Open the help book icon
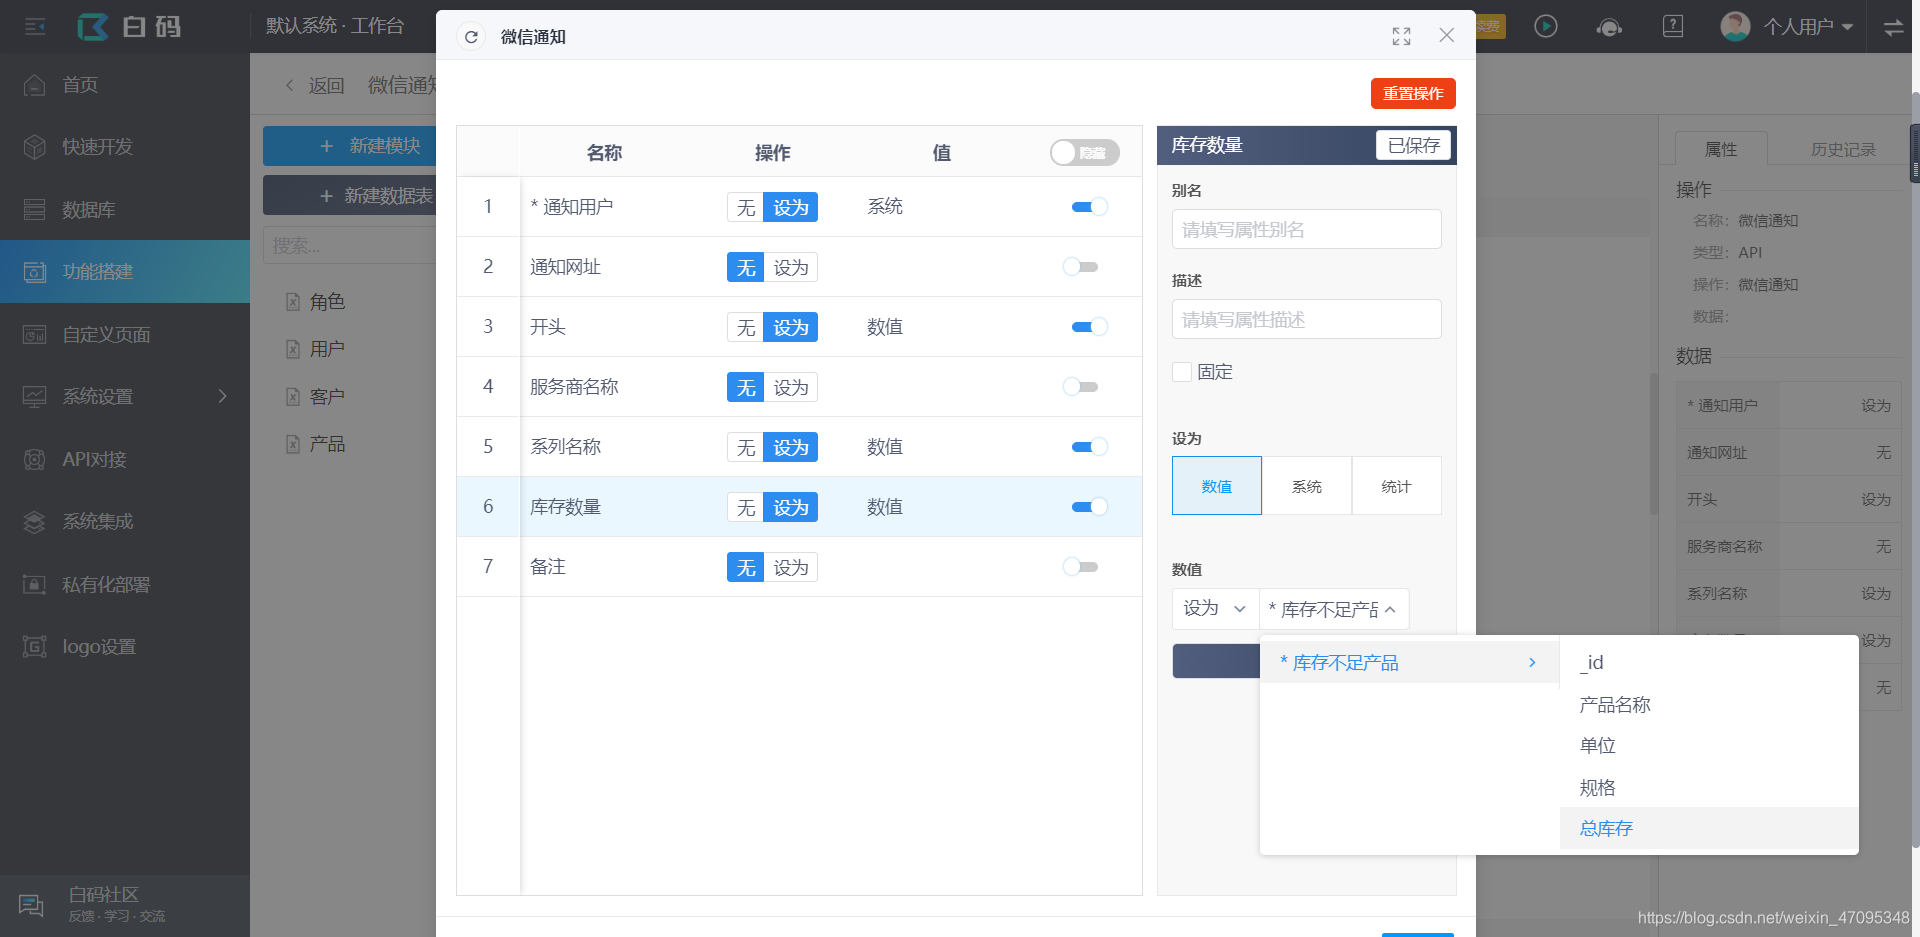1920x937 pixels. coord(1672,26)
